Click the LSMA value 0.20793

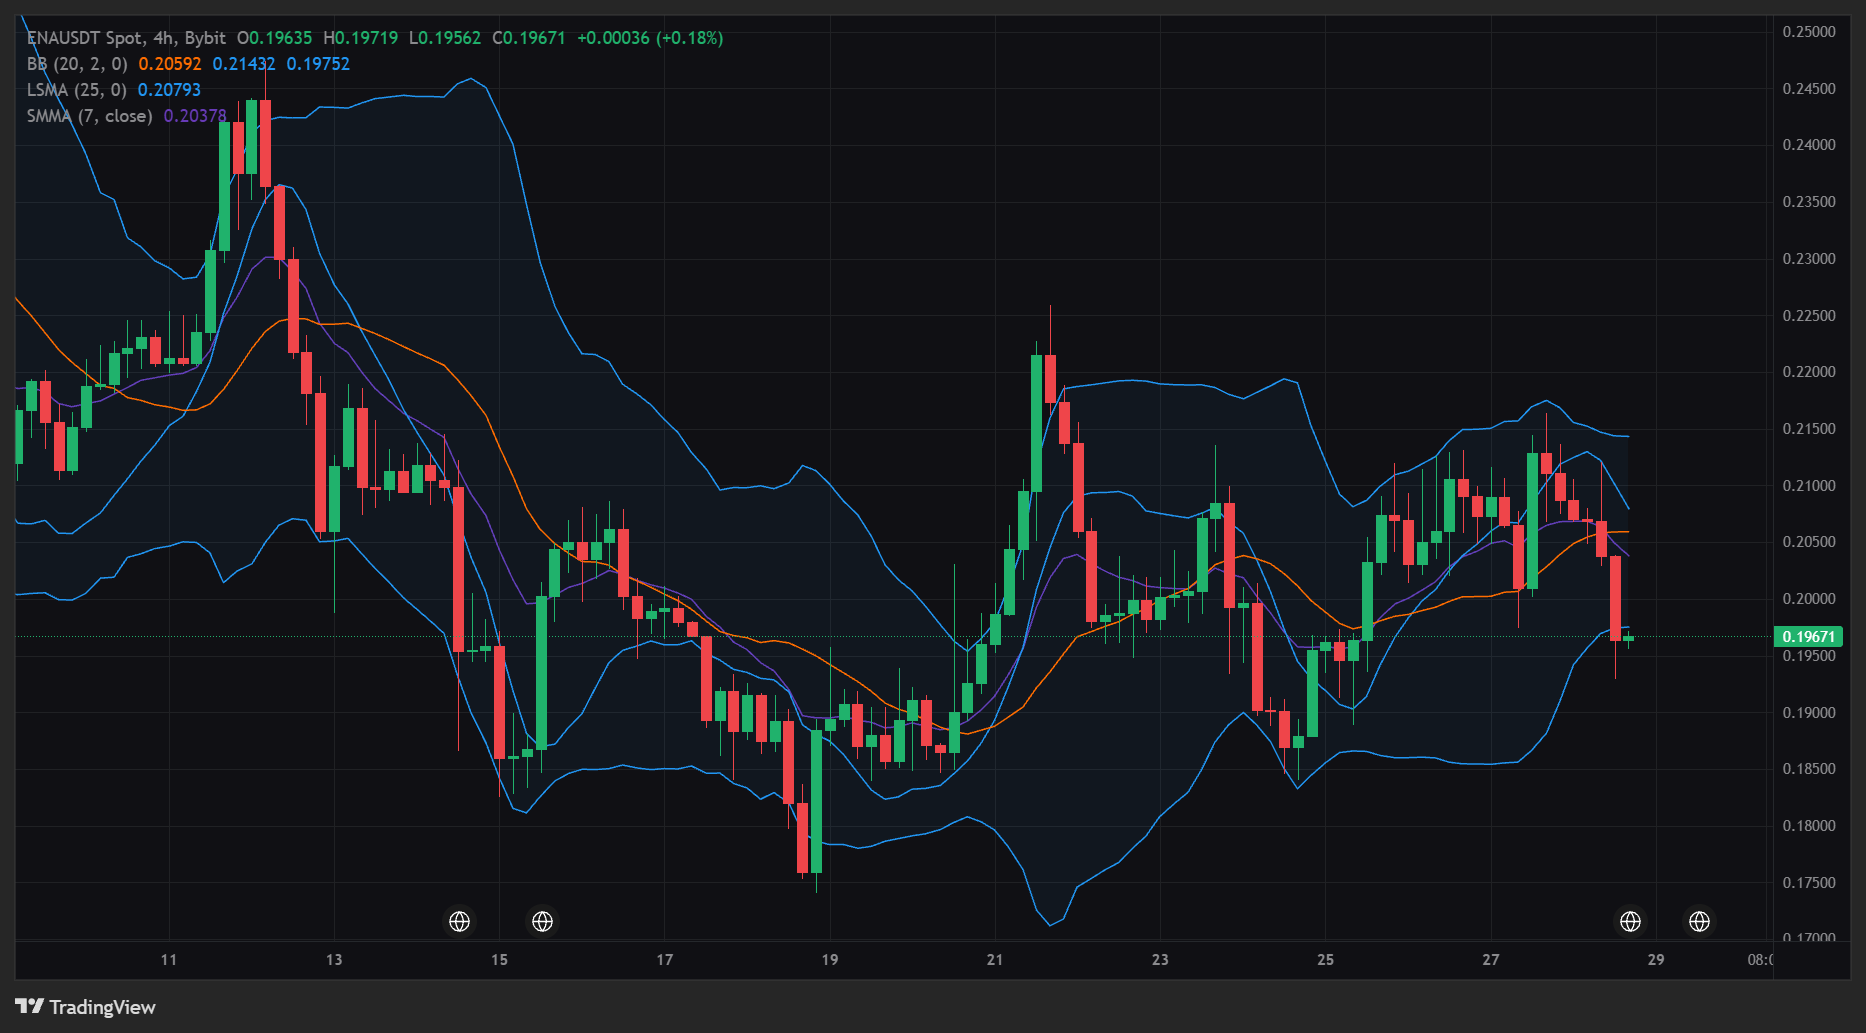169,90
